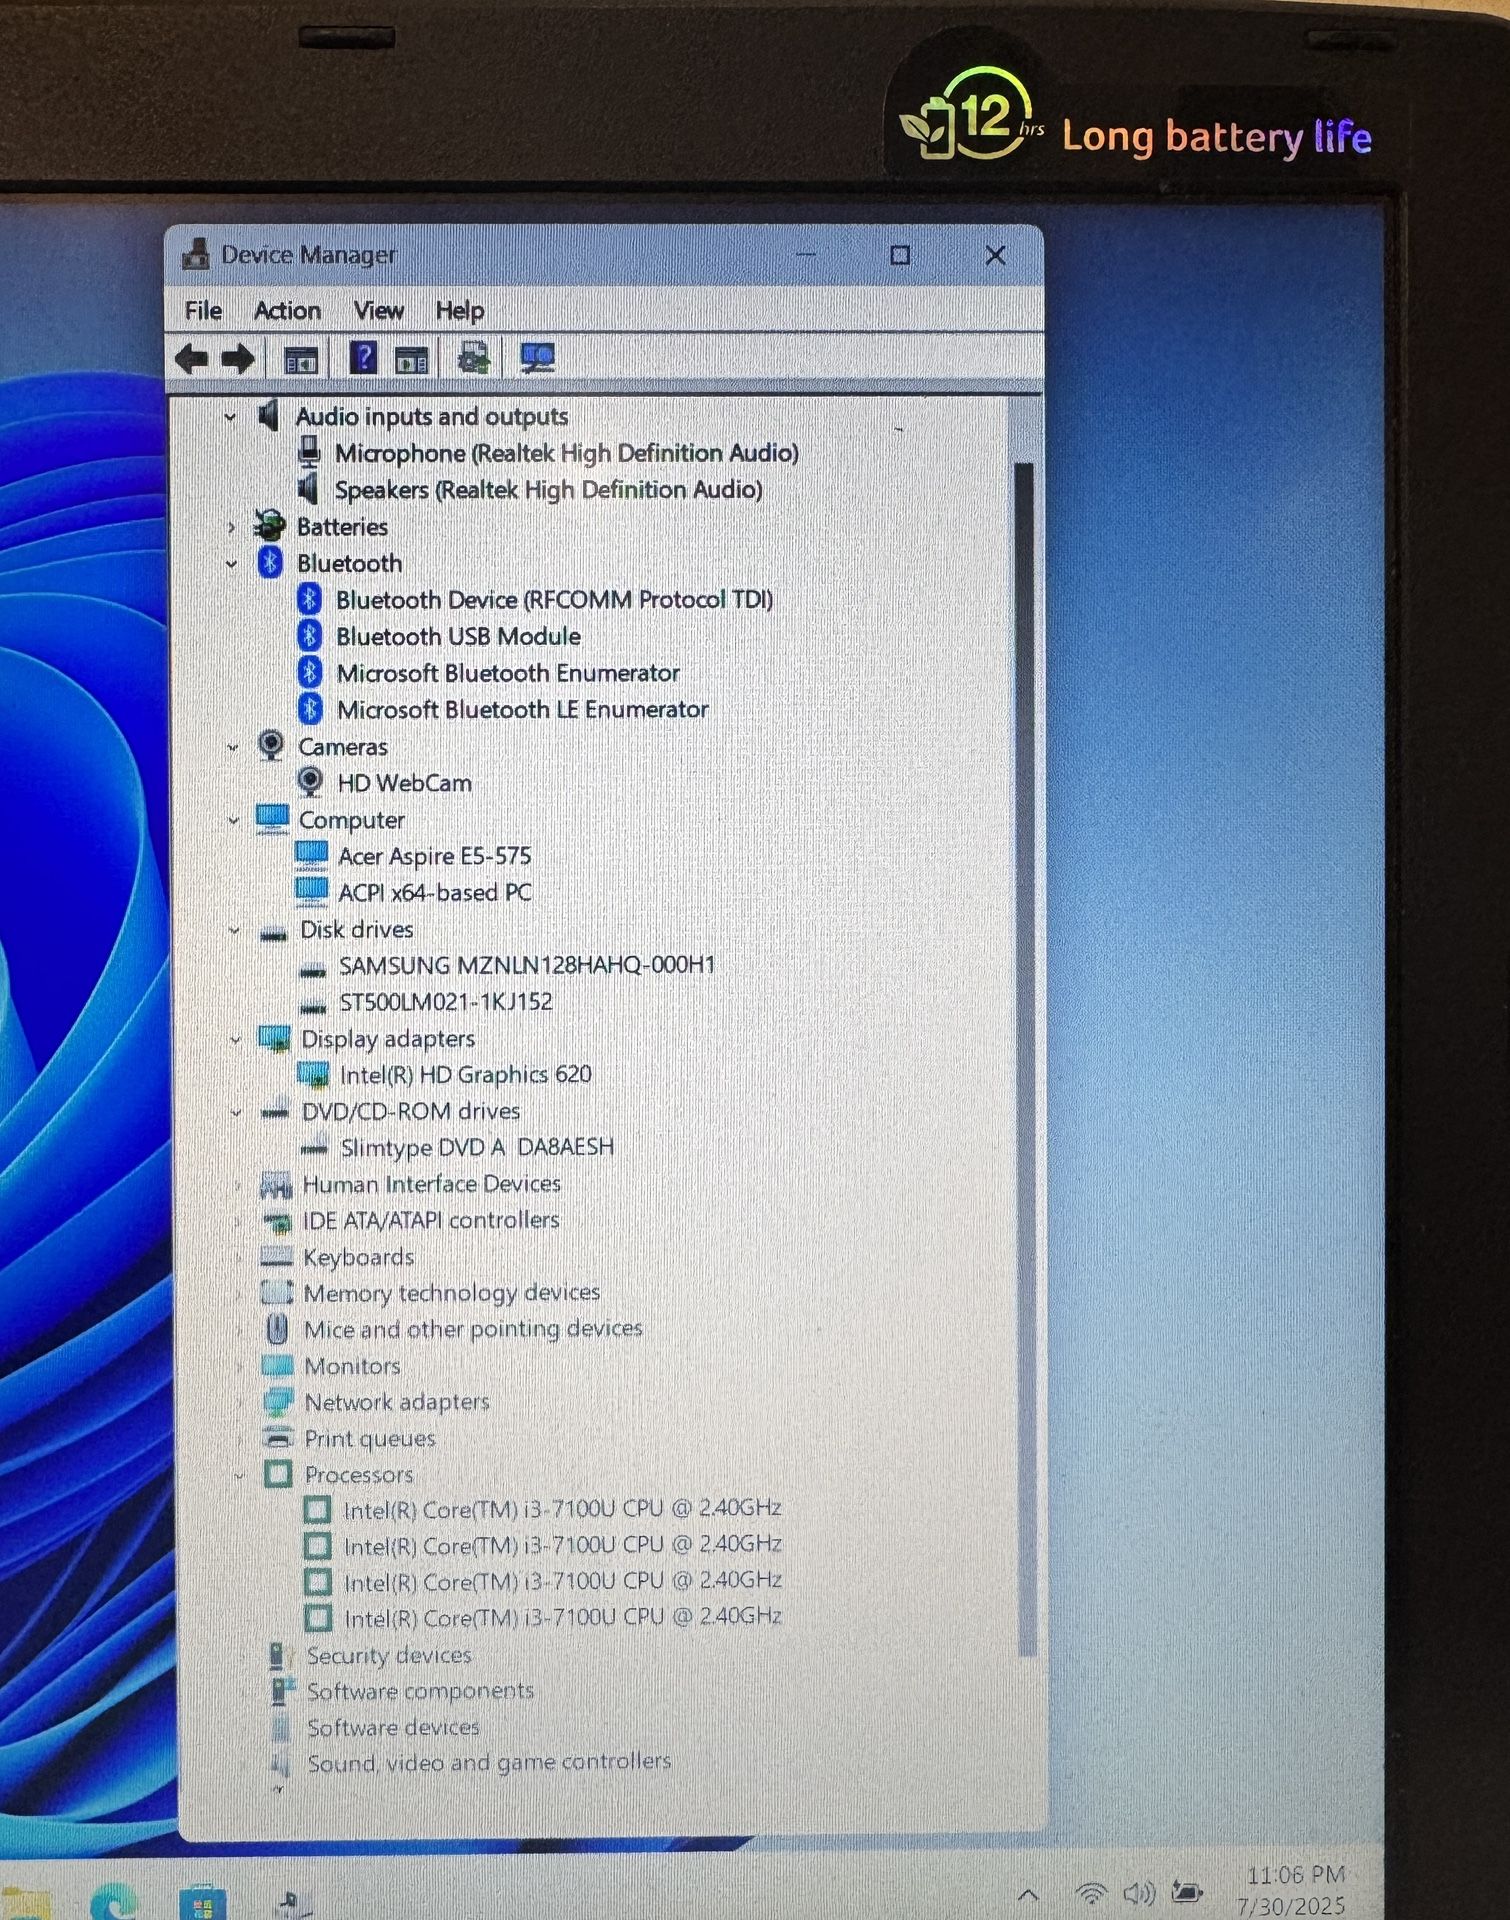Image resolution: width=1510 pixels, height=1920 pixels.
Task: Click the Show/Hide console tree toolbar icon
Action: (x=300, y=359)
